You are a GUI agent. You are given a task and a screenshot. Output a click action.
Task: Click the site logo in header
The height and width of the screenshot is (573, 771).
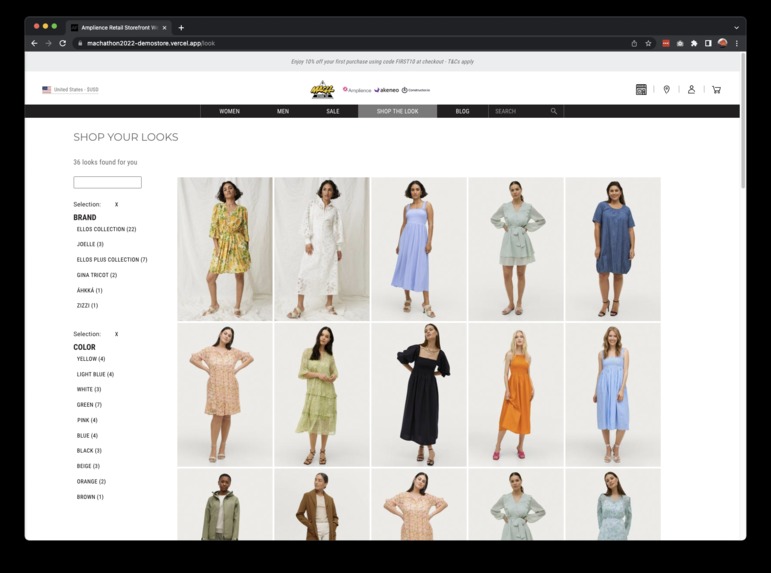tap(323, 90)
